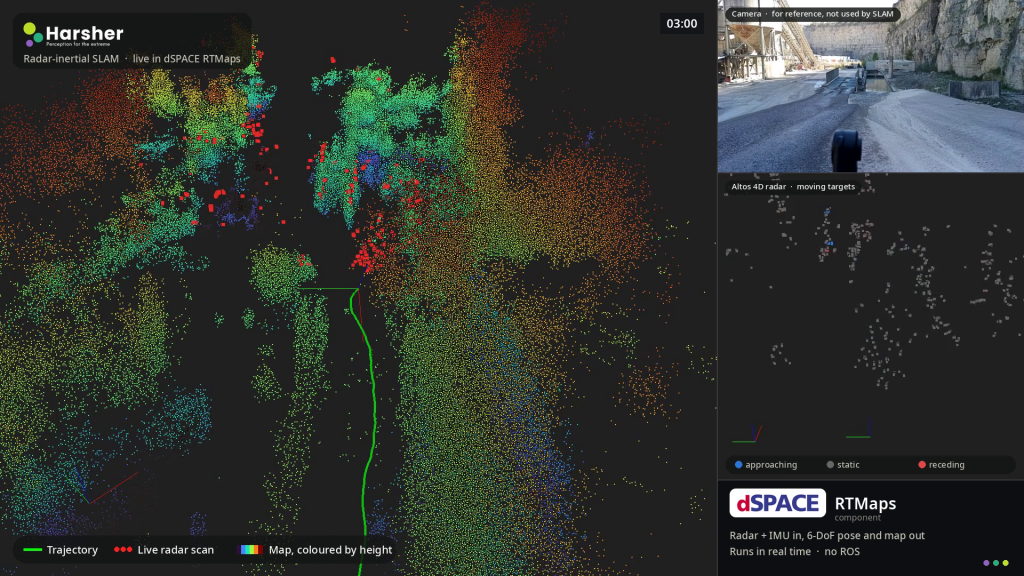
Task: Click the 'receding' legend label
Action: pyautogui.click(x=947, y=465)
